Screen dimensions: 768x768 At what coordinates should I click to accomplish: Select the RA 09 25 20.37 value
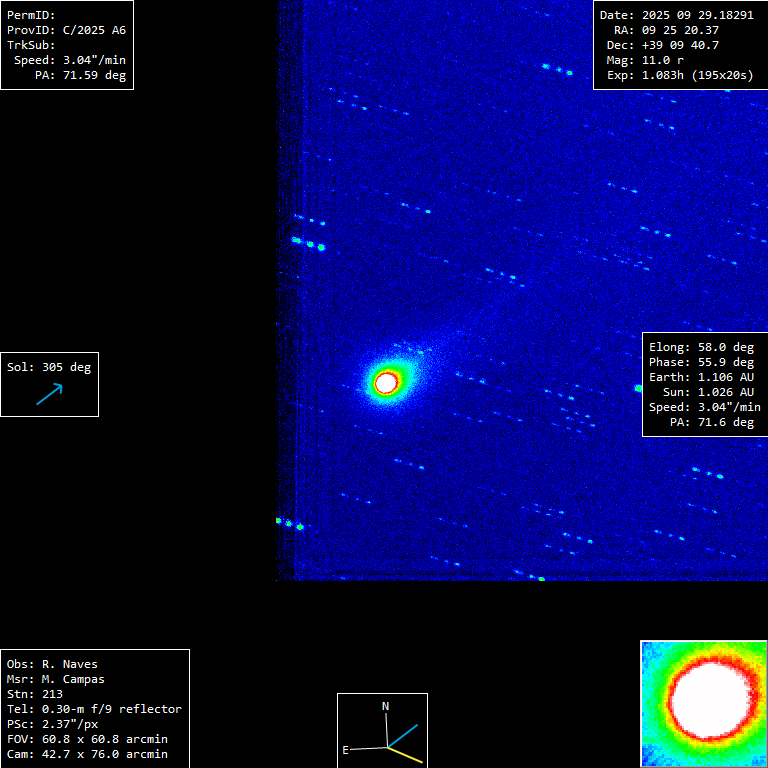coord(667,30)
